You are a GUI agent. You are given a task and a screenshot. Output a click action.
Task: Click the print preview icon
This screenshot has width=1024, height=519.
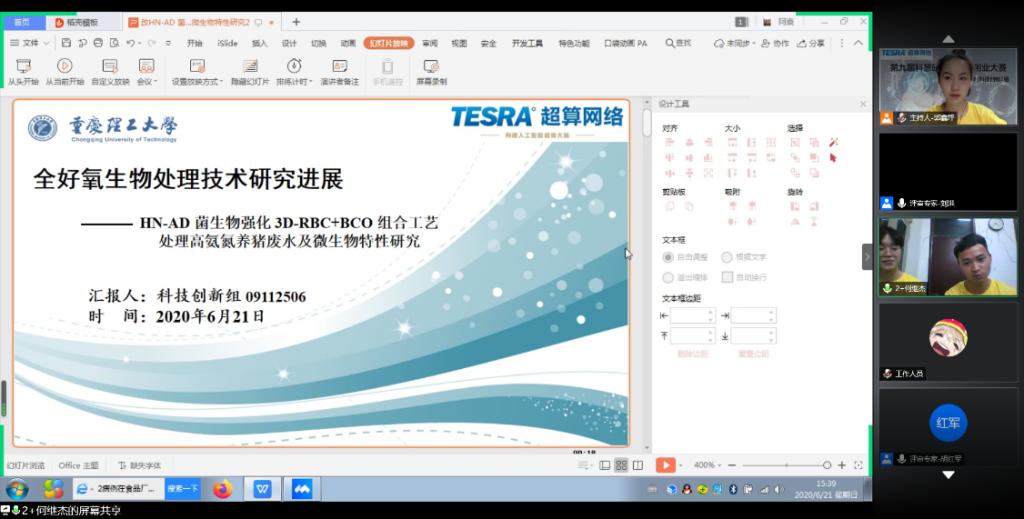(114, 43)
